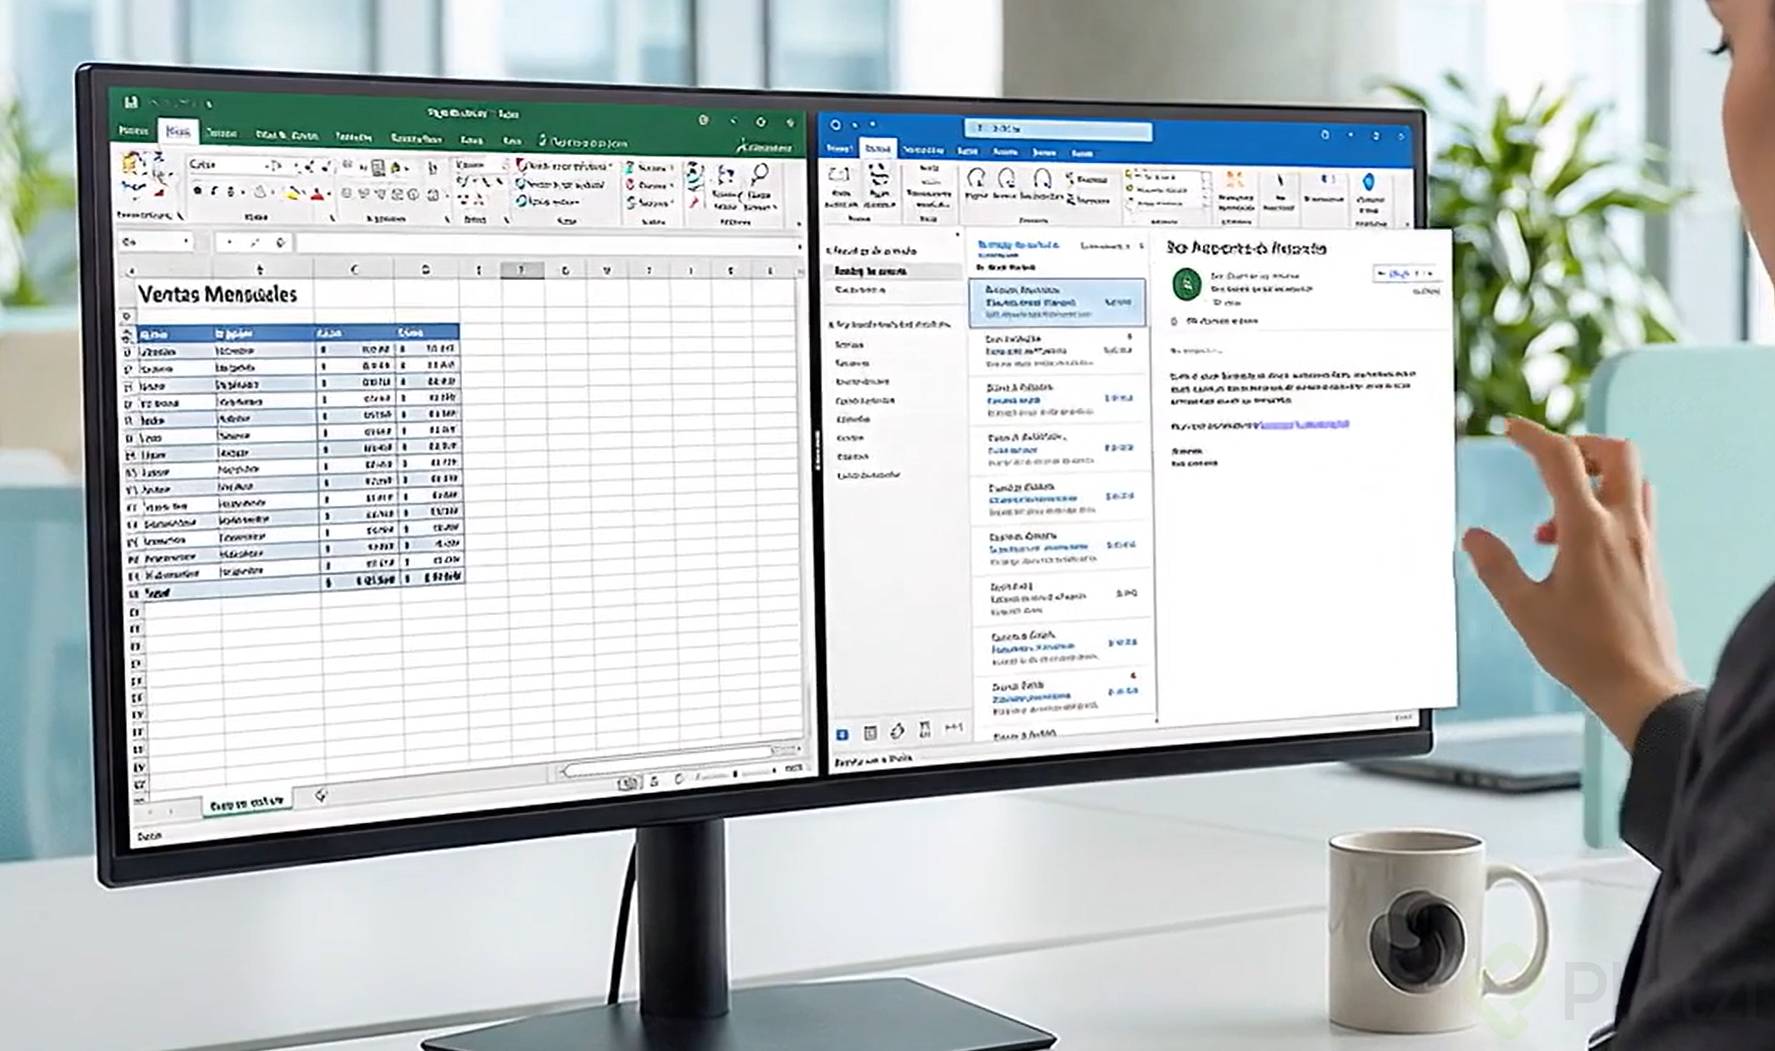Viewport: 1775px width, 1051px height.
Task: Click the Find & Select magnifier icon in Excel
Action: [x=759, y=176]
